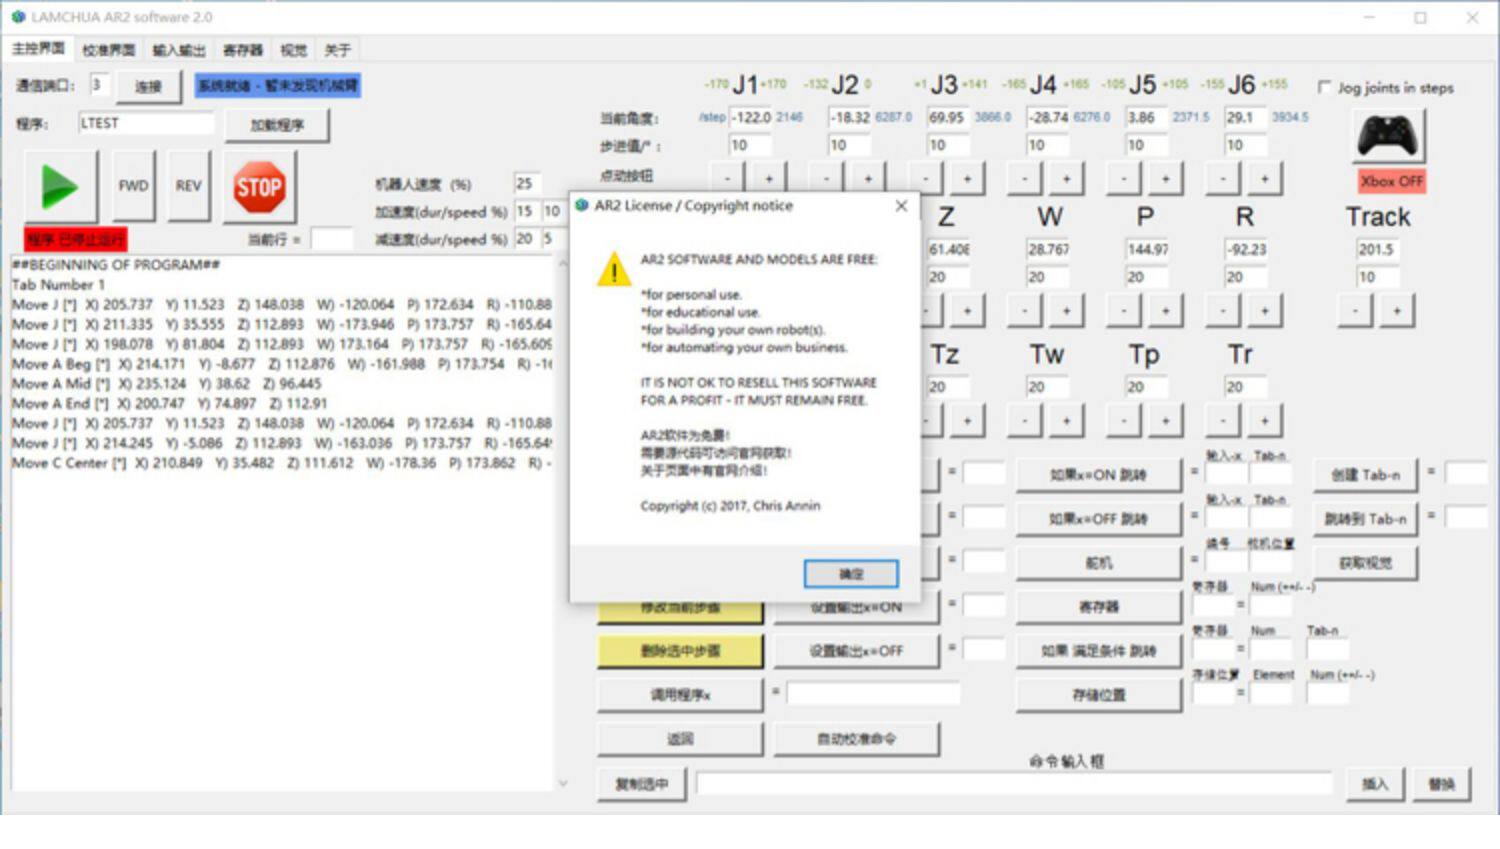This screenshot has height=849, width=1500.
Task: Jog the Track in the plus direction
Action: point(1397,311)
